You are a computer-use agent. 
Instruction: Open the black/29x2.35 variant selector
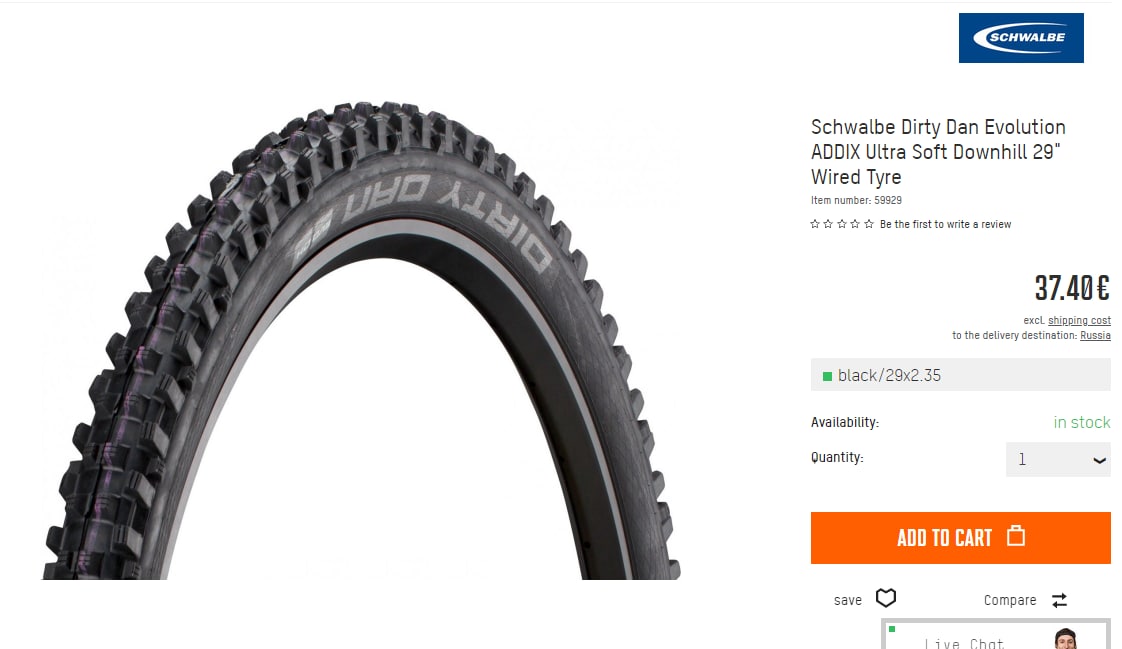(960, 375)
